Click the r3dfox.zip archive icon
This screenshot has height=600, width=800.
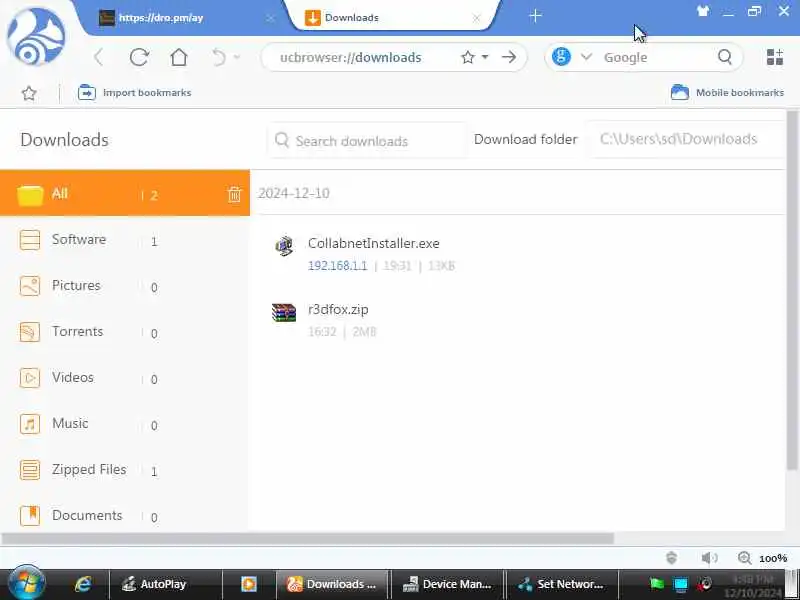point(284,312)
